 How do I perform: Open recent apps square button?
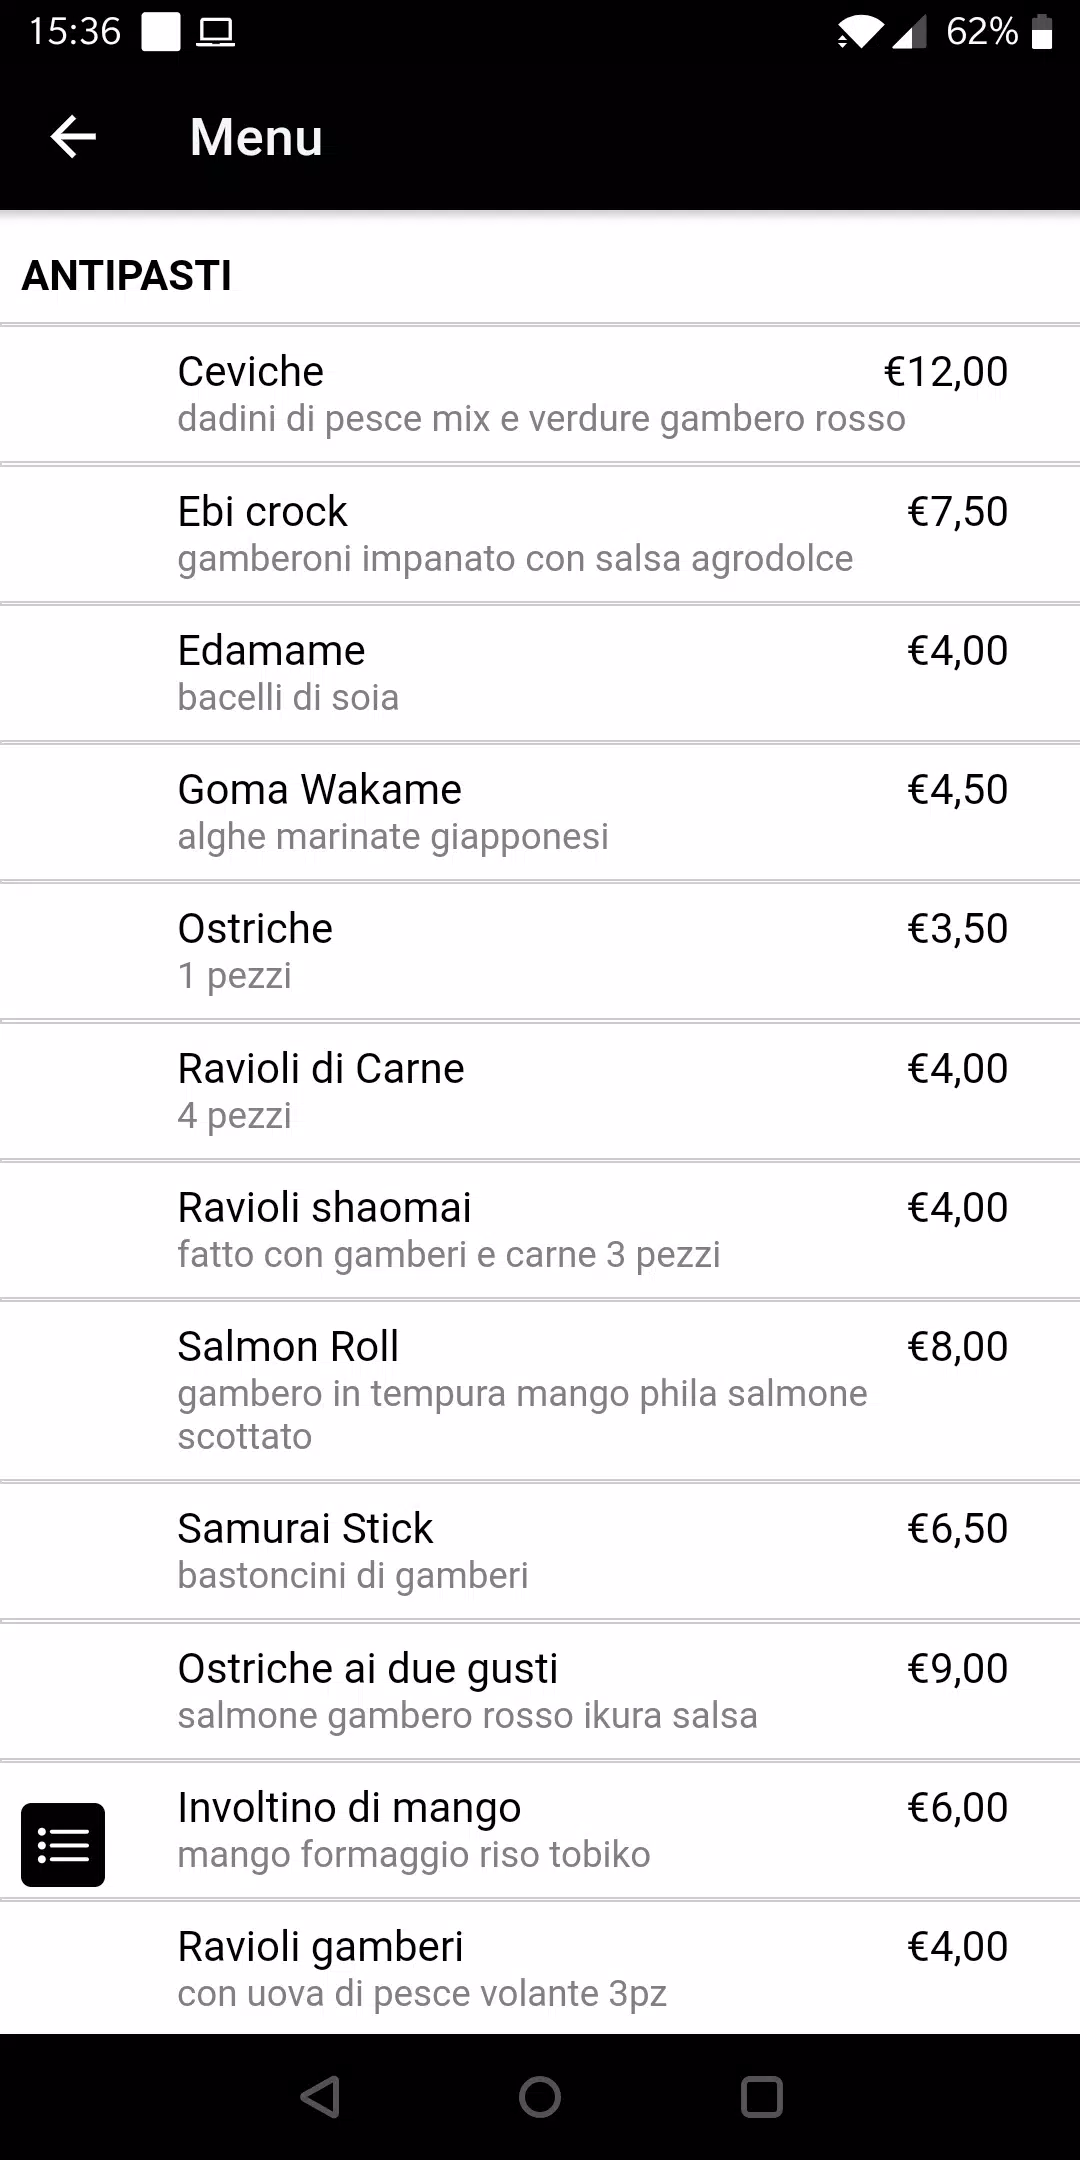point(761,2097)
